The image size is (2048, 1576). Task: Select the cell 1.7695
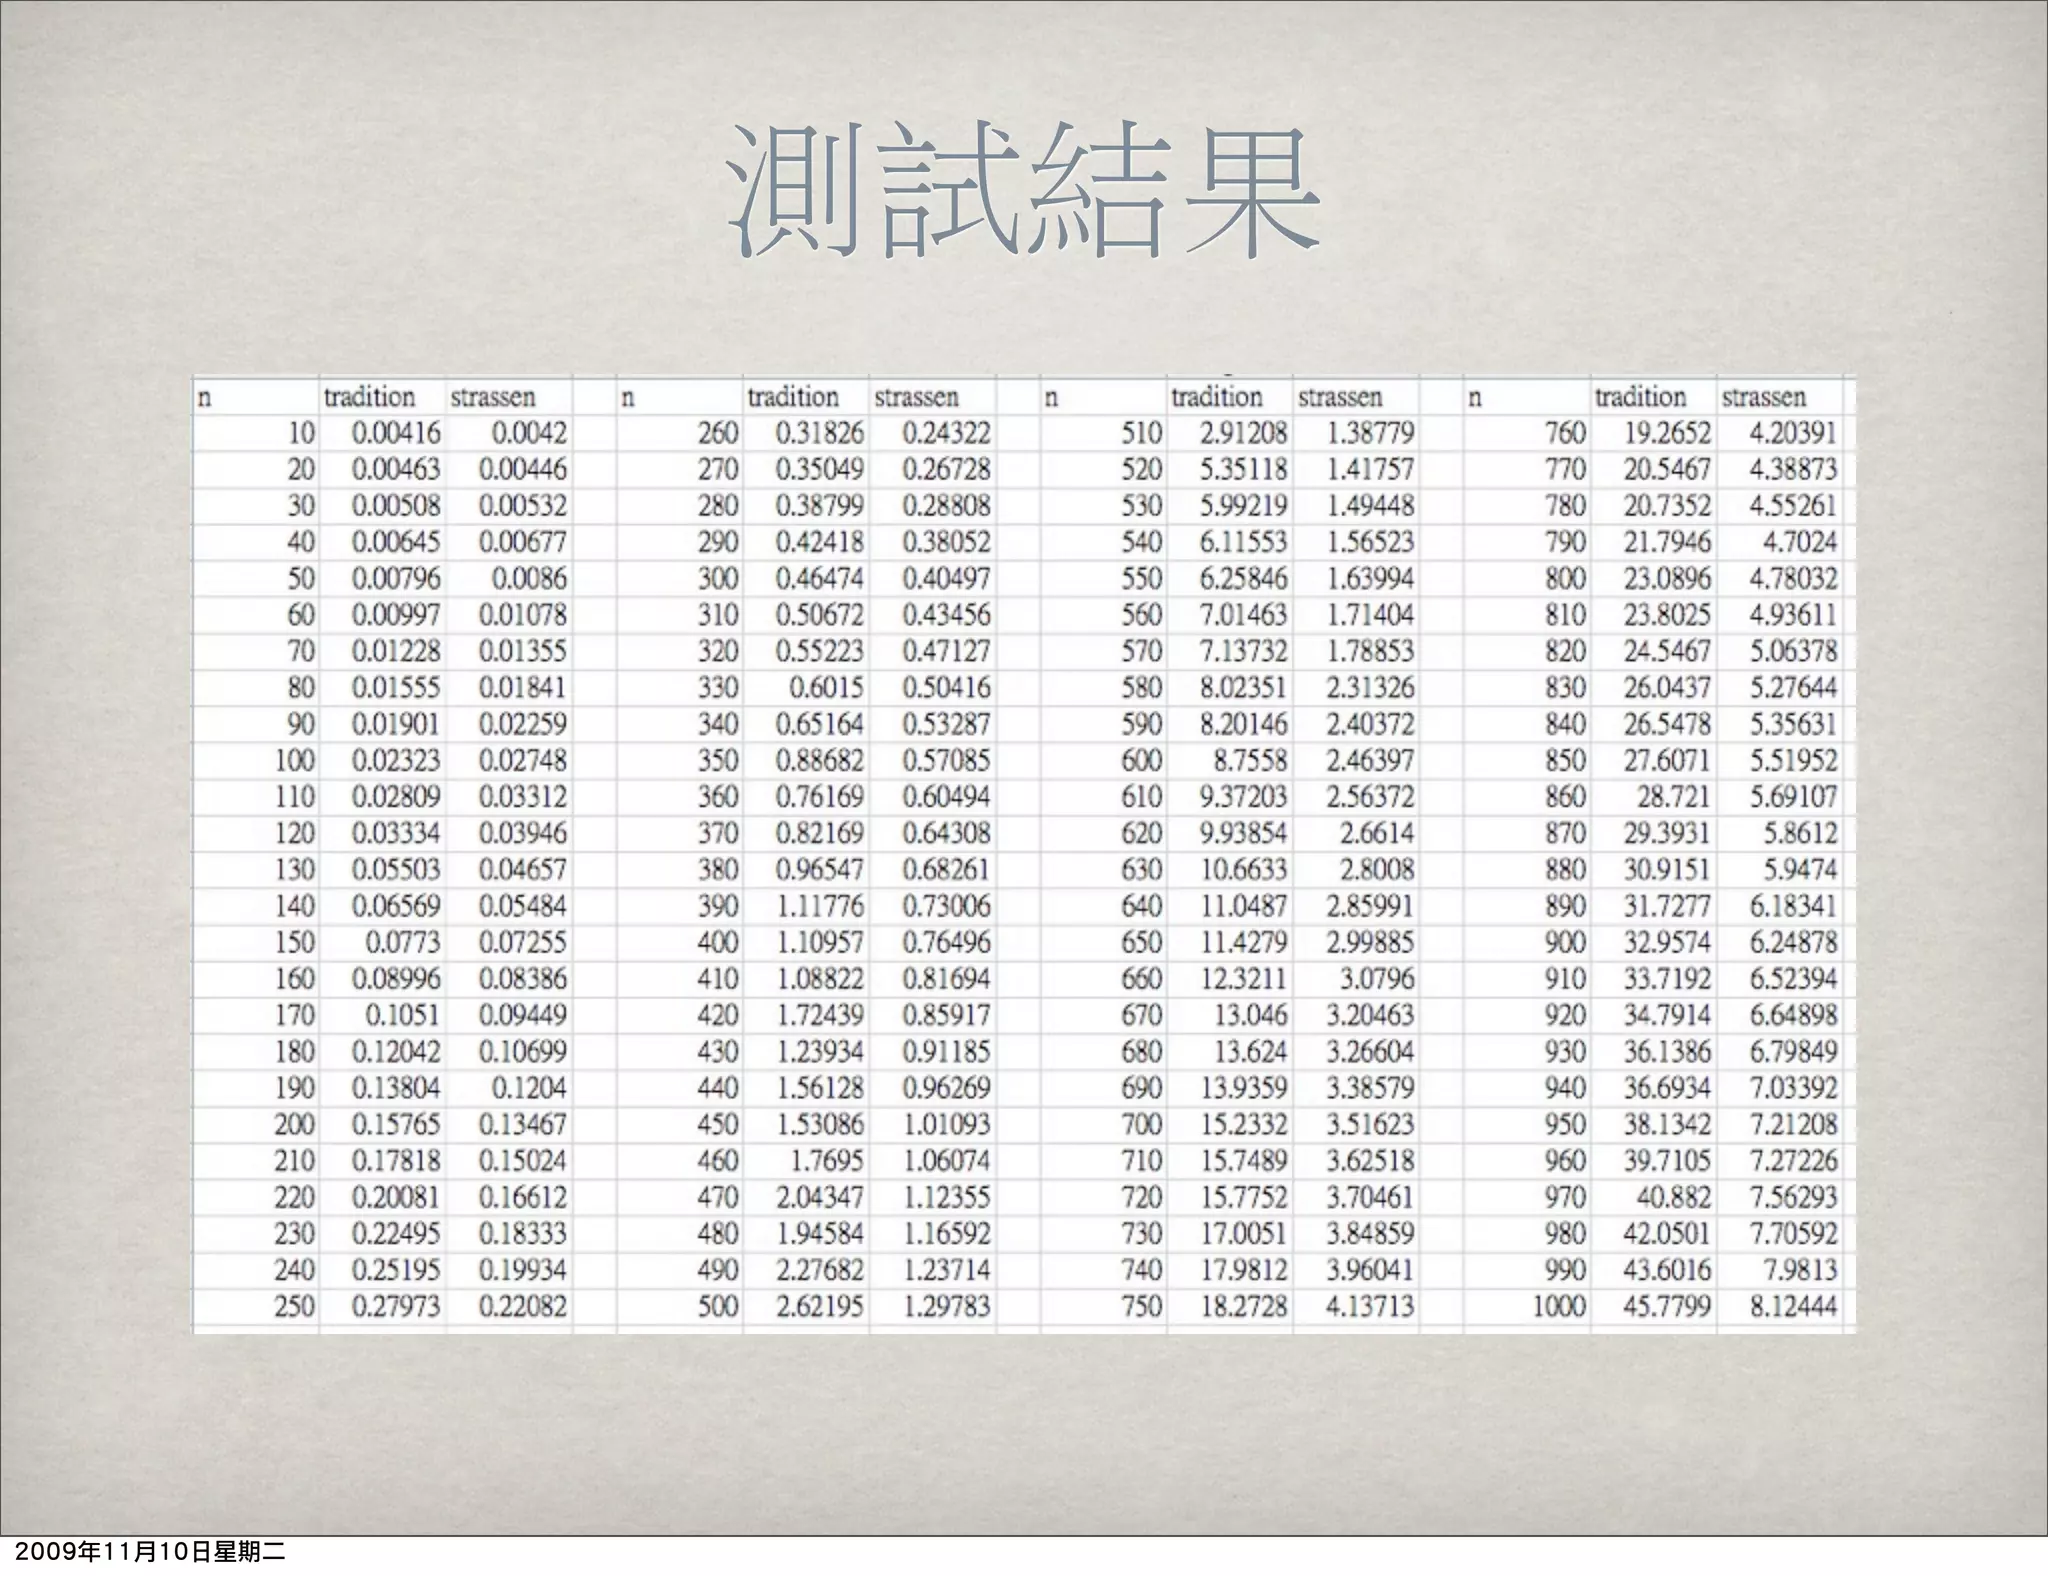(x=827, y=1161)
